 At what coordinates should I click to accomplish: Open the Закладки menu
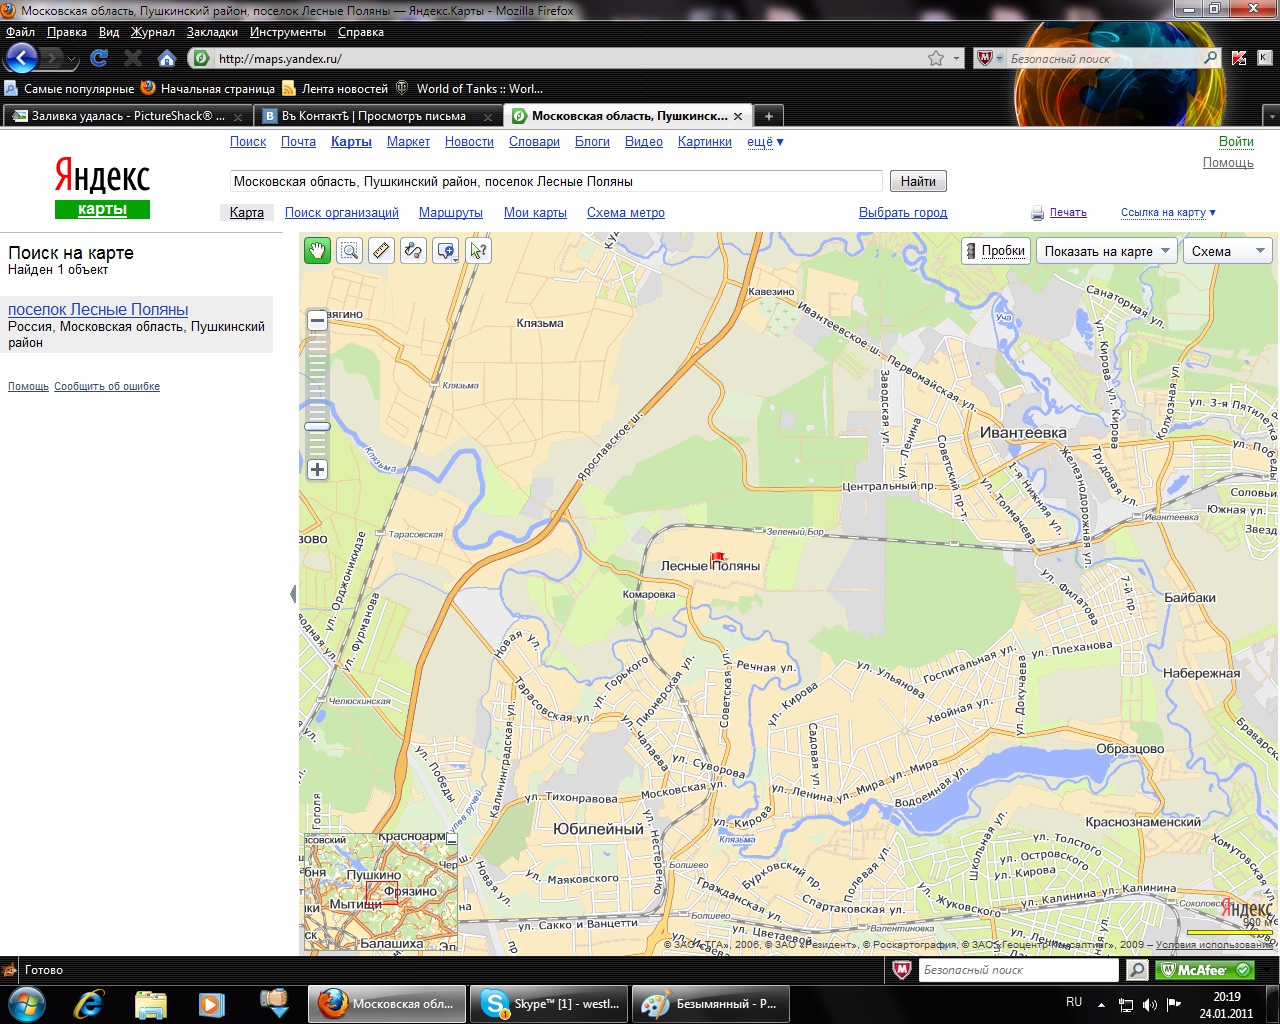click(212, 32)
